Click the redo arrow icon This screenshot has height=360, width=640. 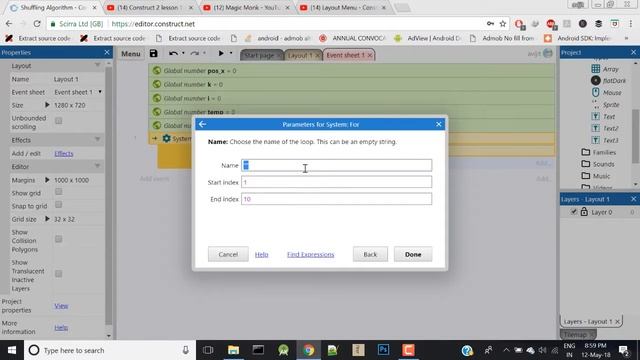[195, 53]
